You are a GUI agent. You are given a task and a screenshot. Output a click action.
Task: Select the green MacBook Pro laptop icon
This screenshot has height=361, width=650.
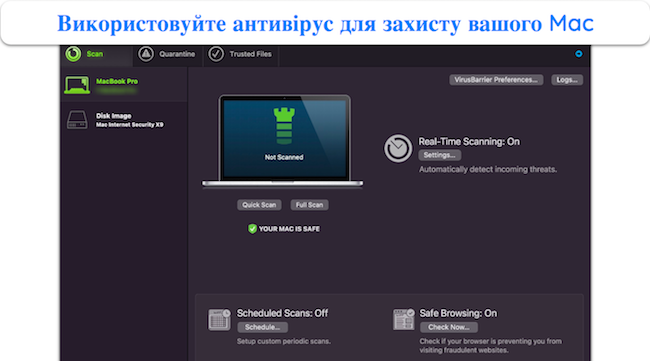point(77,85)
